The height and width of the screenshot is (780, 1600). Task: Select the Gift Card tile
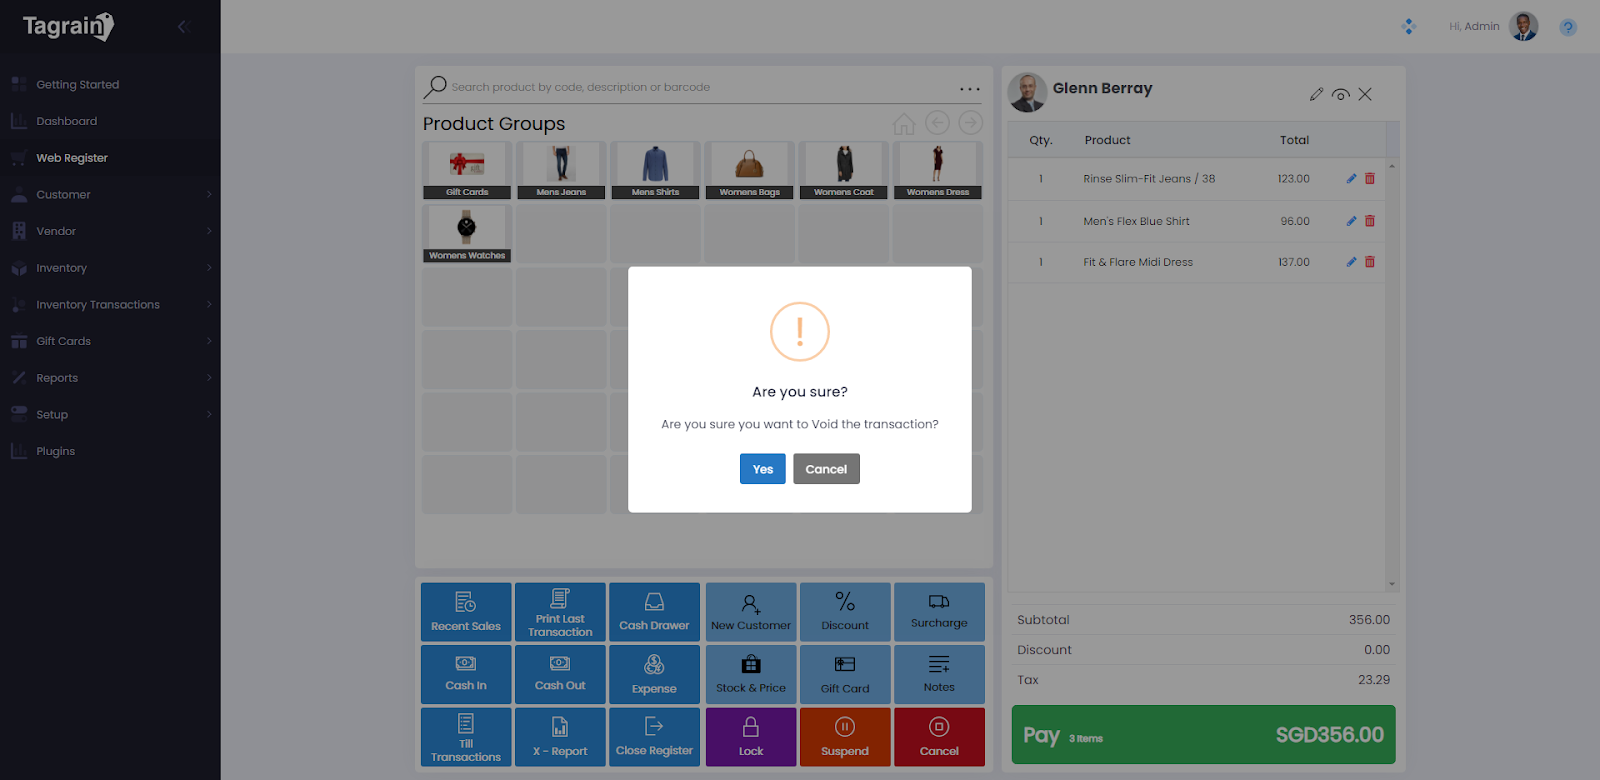pyautogui.click(x=845, y=674)
